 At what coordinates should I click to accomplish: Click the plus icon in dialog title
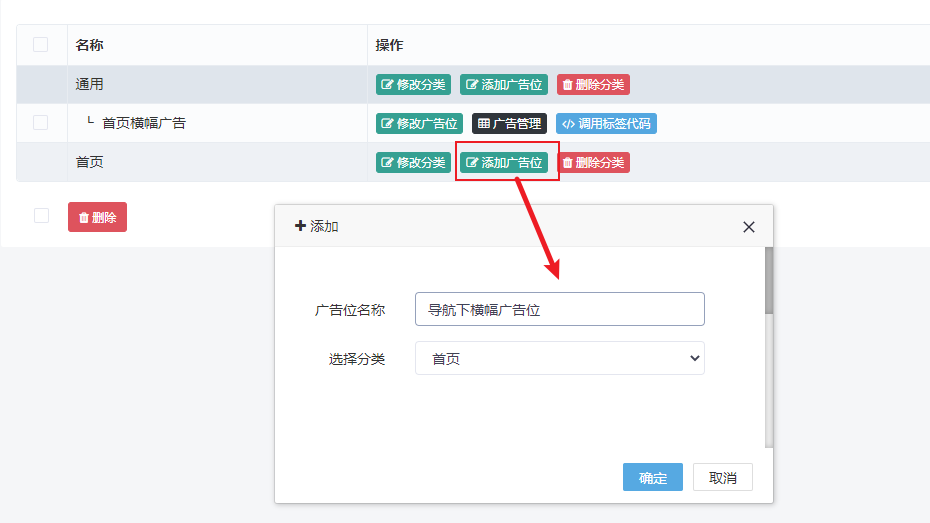coord(300,226)
